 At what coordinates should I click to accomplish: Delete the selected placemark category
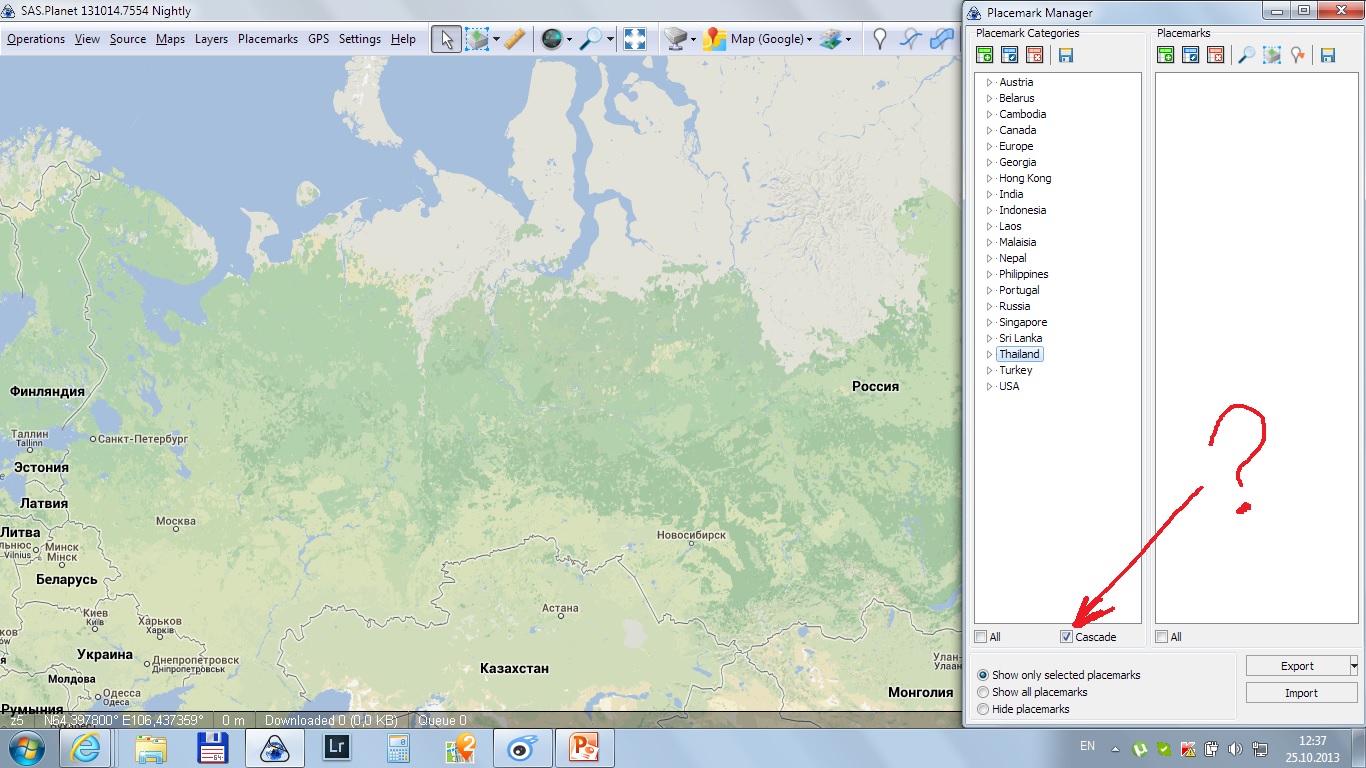[1035, 55]
